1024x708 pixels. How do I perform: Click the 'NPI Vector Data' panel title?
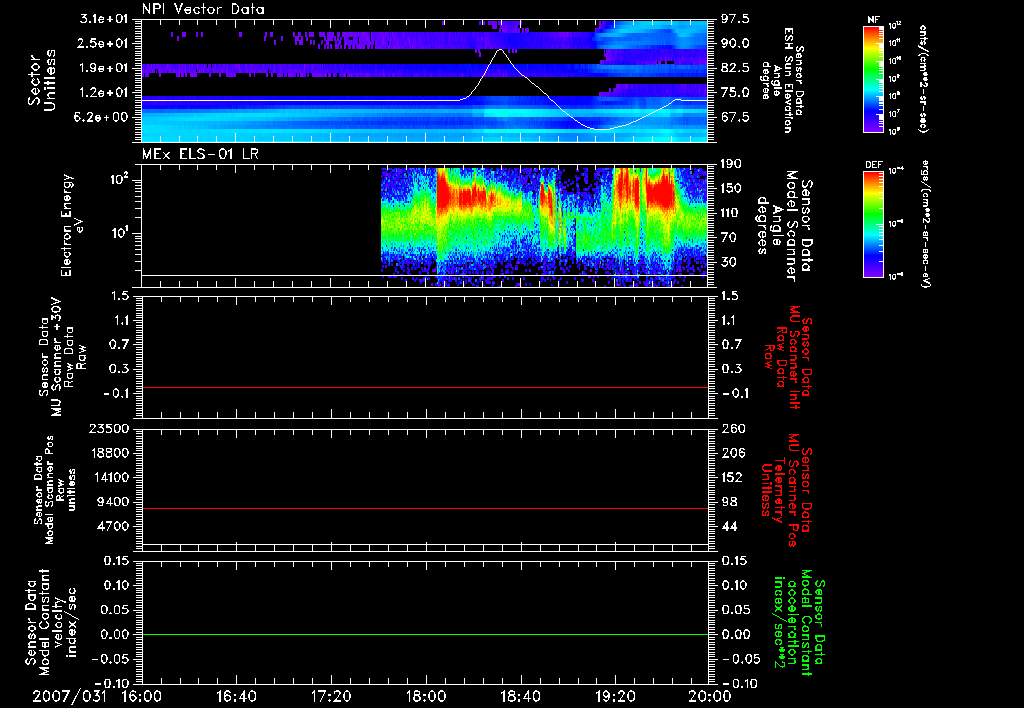[x=203, y=9]
